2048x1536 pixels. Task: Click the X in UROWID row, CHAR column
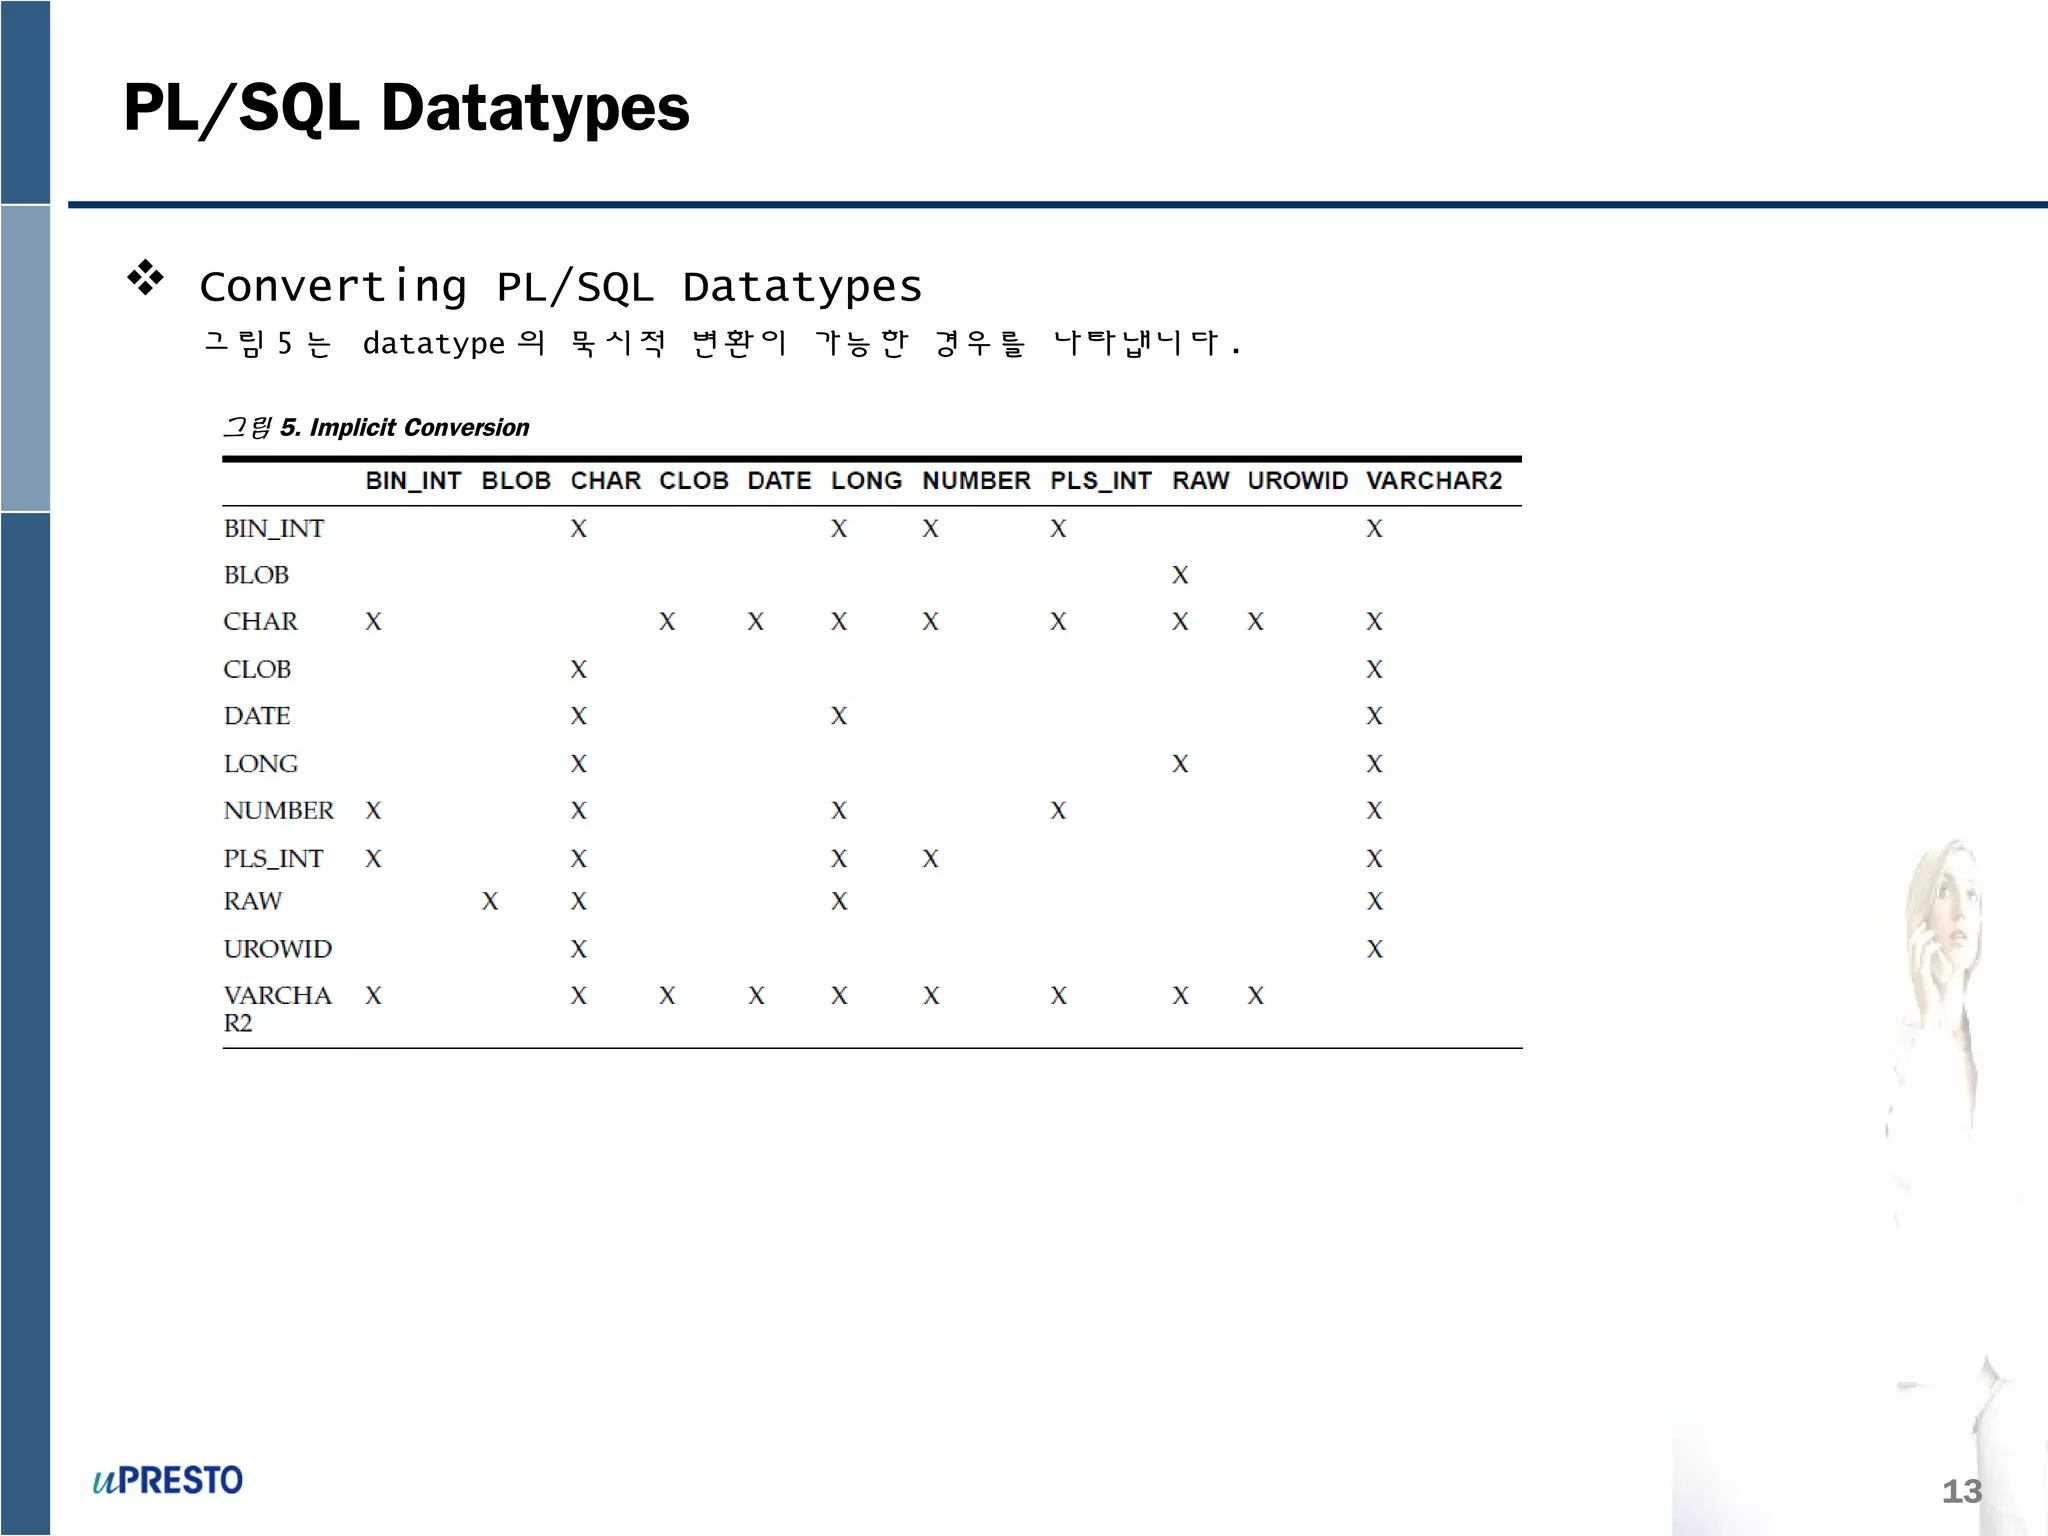[x=579, y=949]
